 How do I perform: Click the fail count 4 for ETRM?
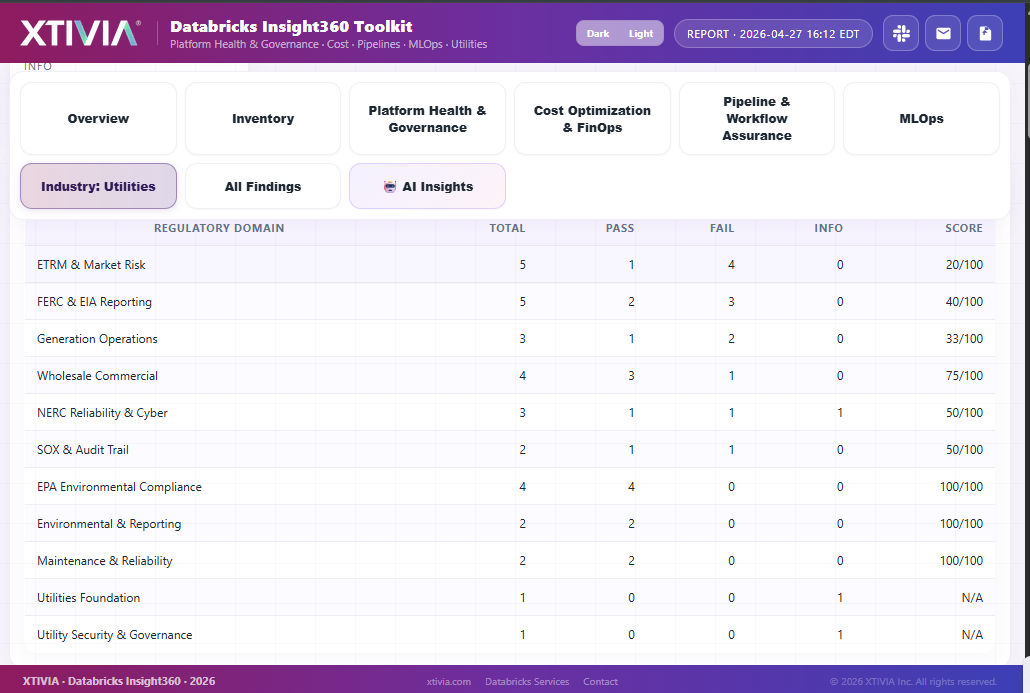tap(731, 265)
